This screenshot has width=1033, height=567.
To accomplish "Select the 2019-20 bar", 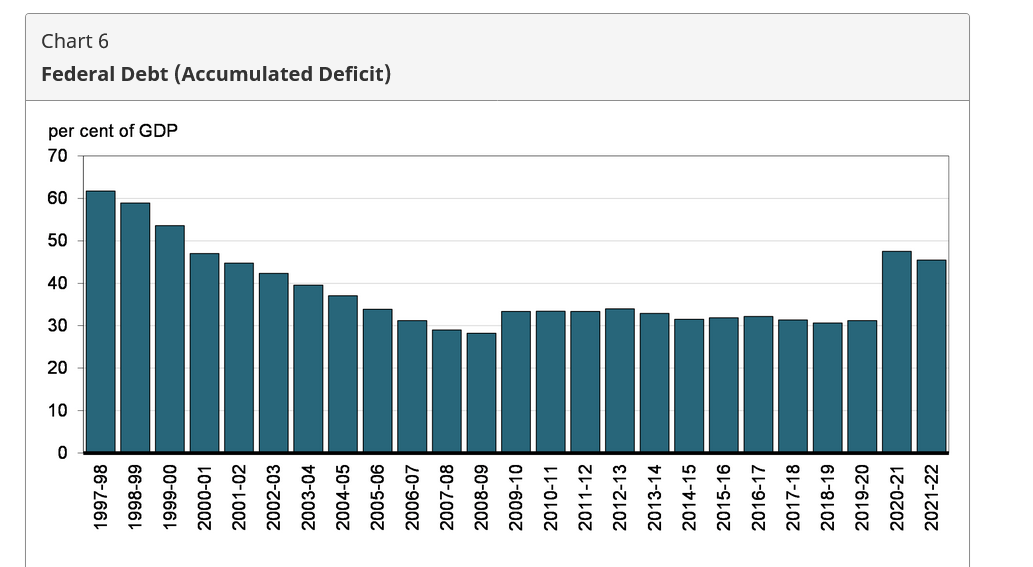I will pos(862,387).
